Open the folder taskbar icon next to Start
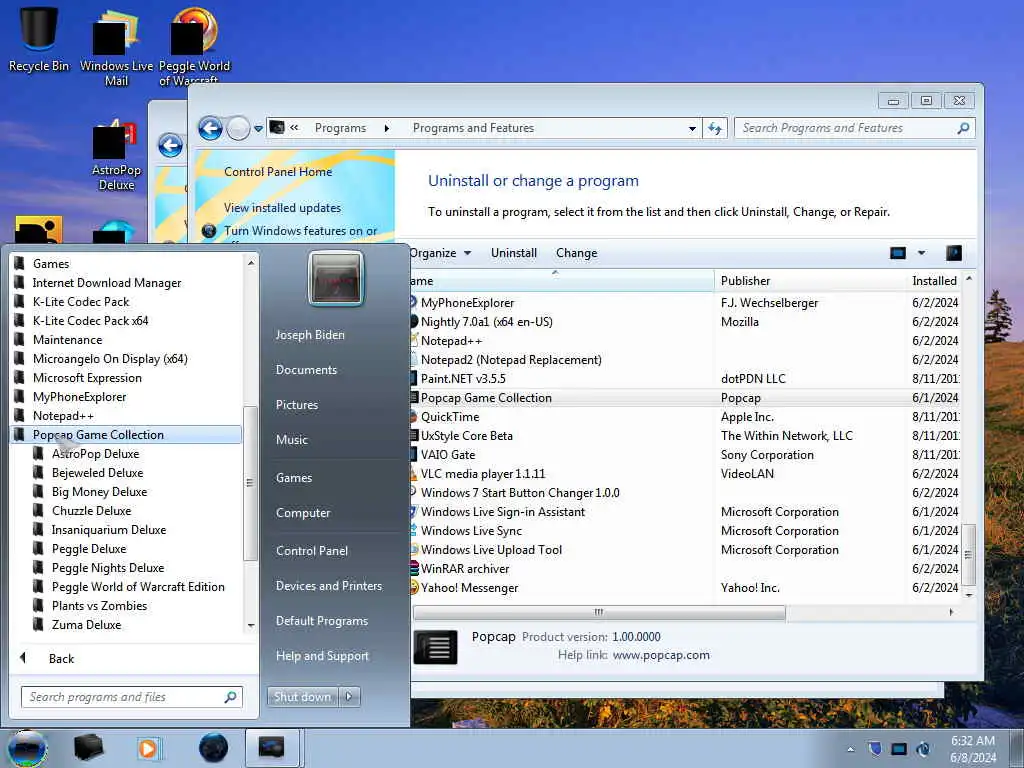 [88, 748]
